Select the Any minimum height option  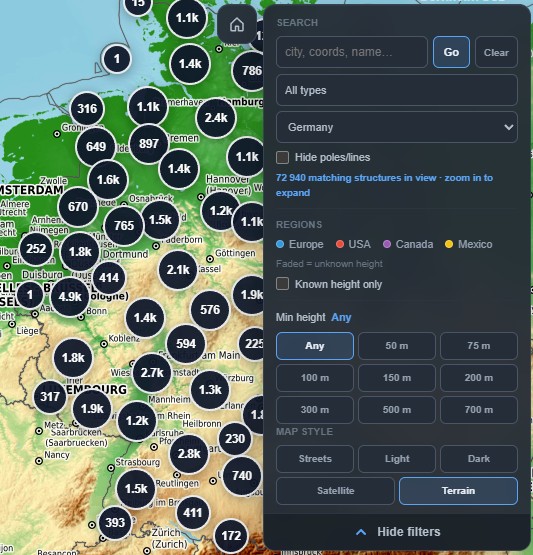click(315, 346)
